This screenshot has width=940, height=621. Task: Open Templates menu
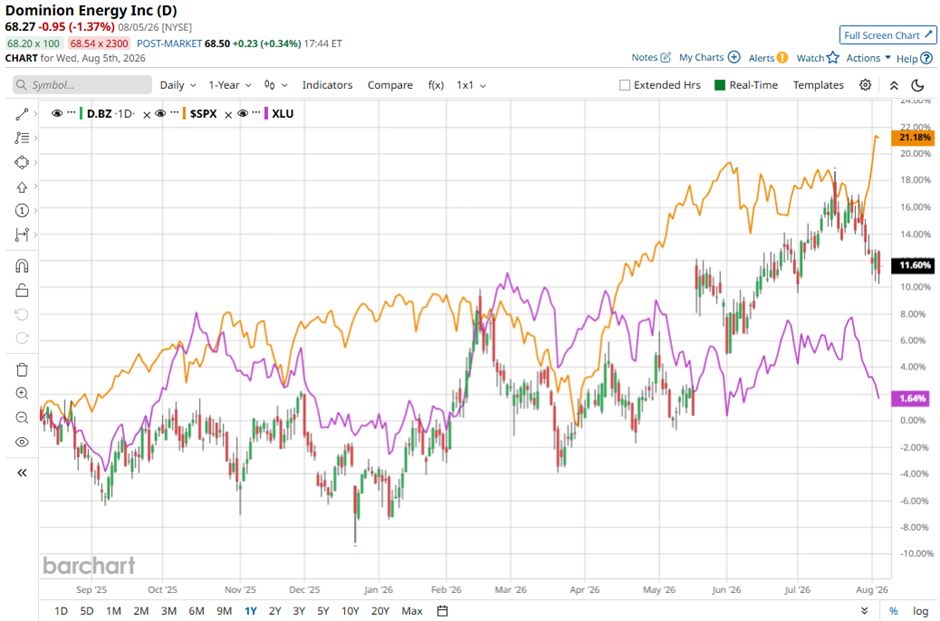coord(818,85)
